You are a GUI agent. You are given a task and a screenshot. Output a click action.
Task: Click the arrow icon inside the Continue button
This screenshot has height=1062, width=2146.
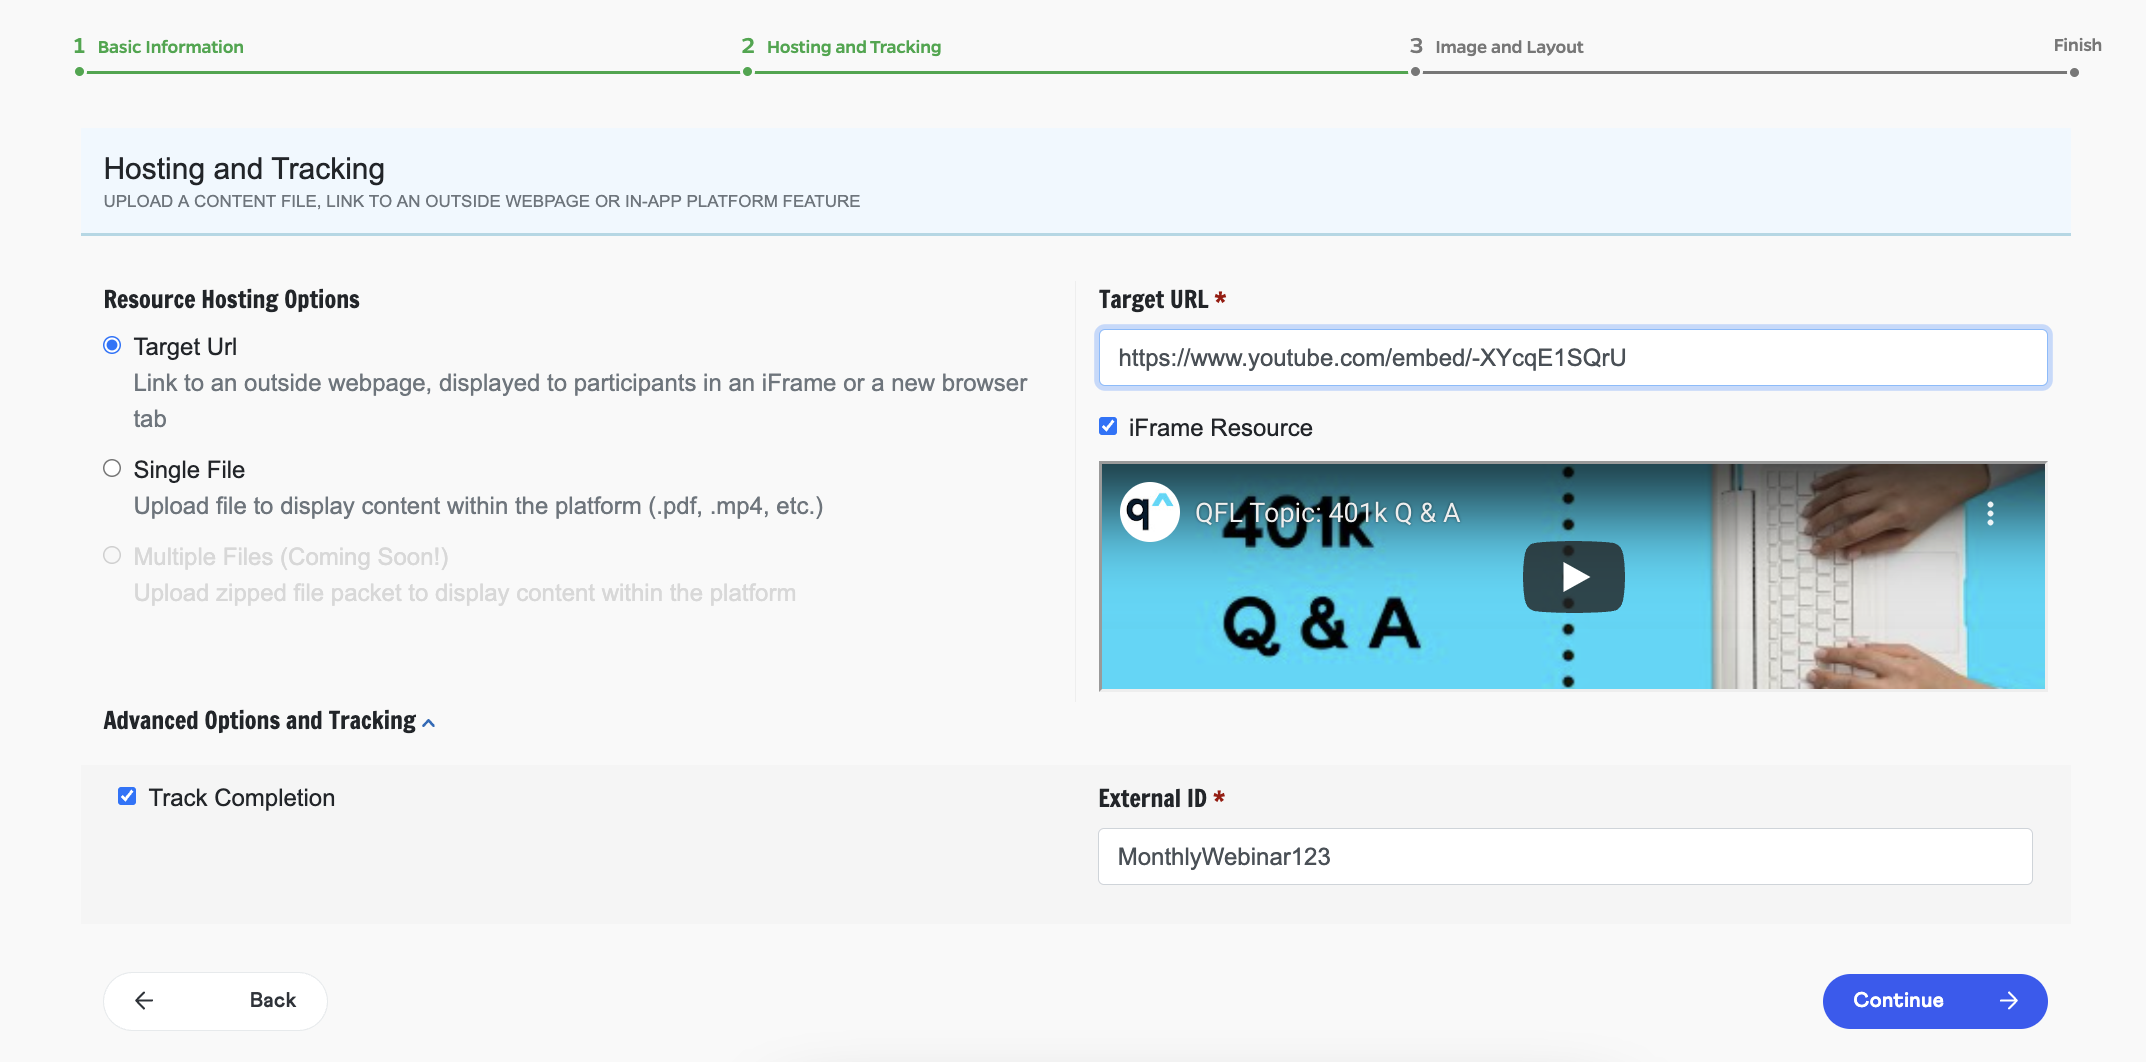2010,1000
